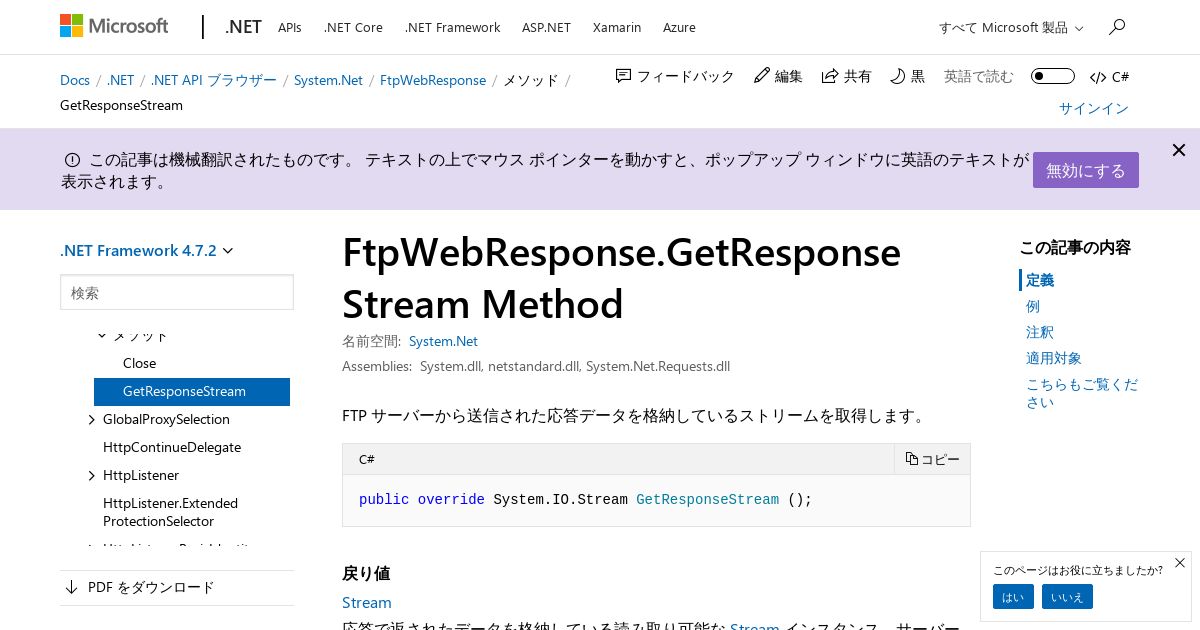Click the share arrow icon

(830, 76)
